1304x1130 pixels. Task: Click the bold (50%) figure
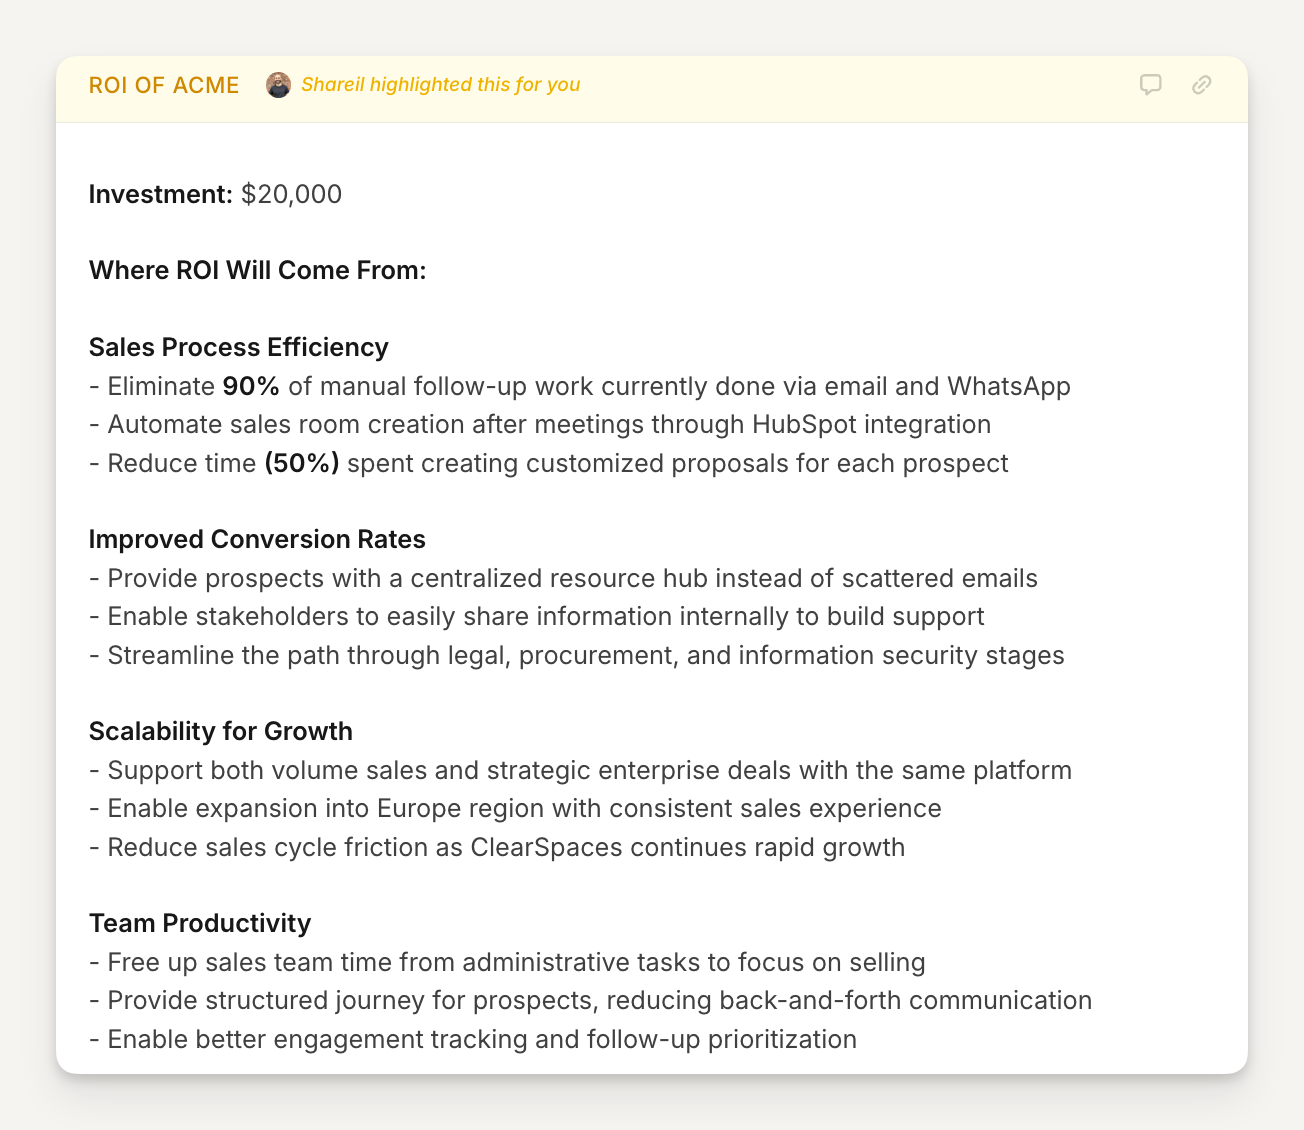click(x=302, y=463)
